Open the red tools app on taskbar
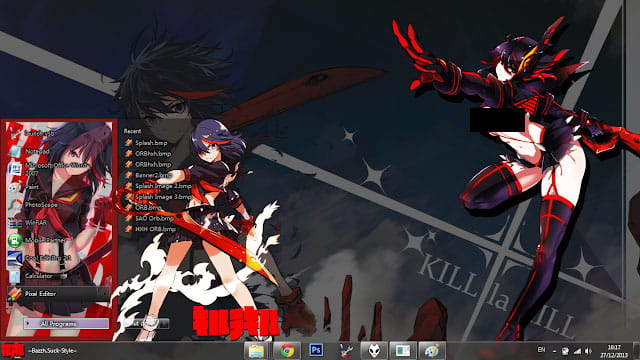Image resolution: width=640 pixels, height=360 pixels. (x=346, y=351)
